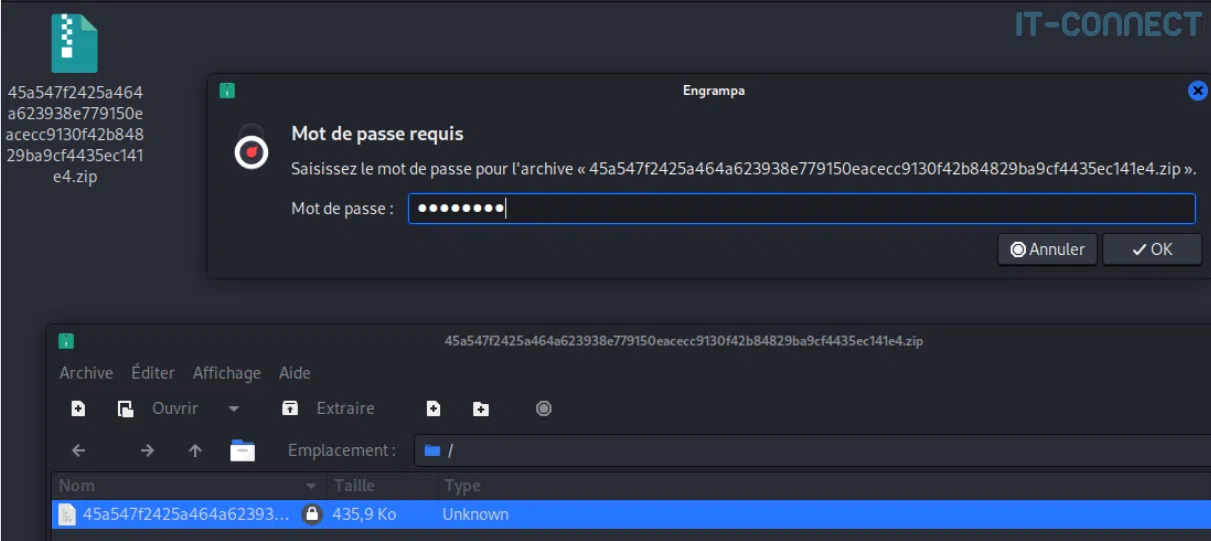Viewport: 1211px width, 541px height.
Task: Click the OK button
Action: click(x=1152, y=250)
